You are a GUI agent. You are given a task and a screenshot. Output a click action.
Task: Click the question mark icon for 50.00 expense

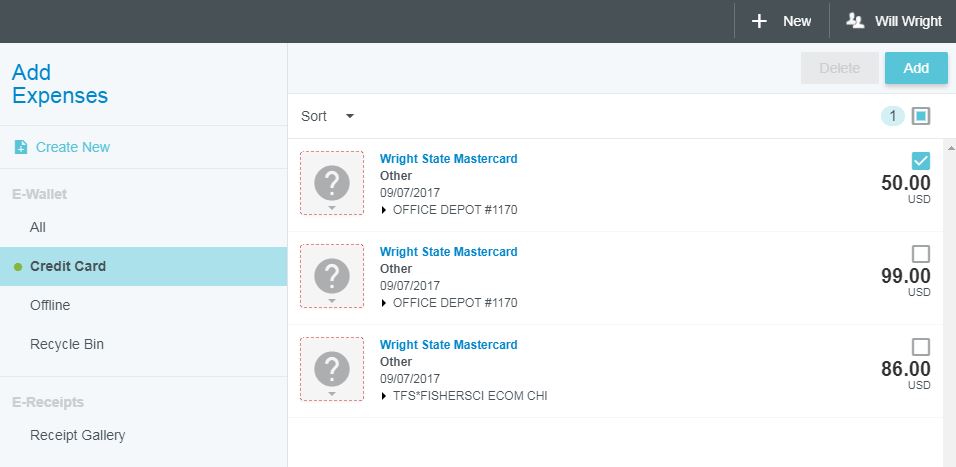coord(332,183)
